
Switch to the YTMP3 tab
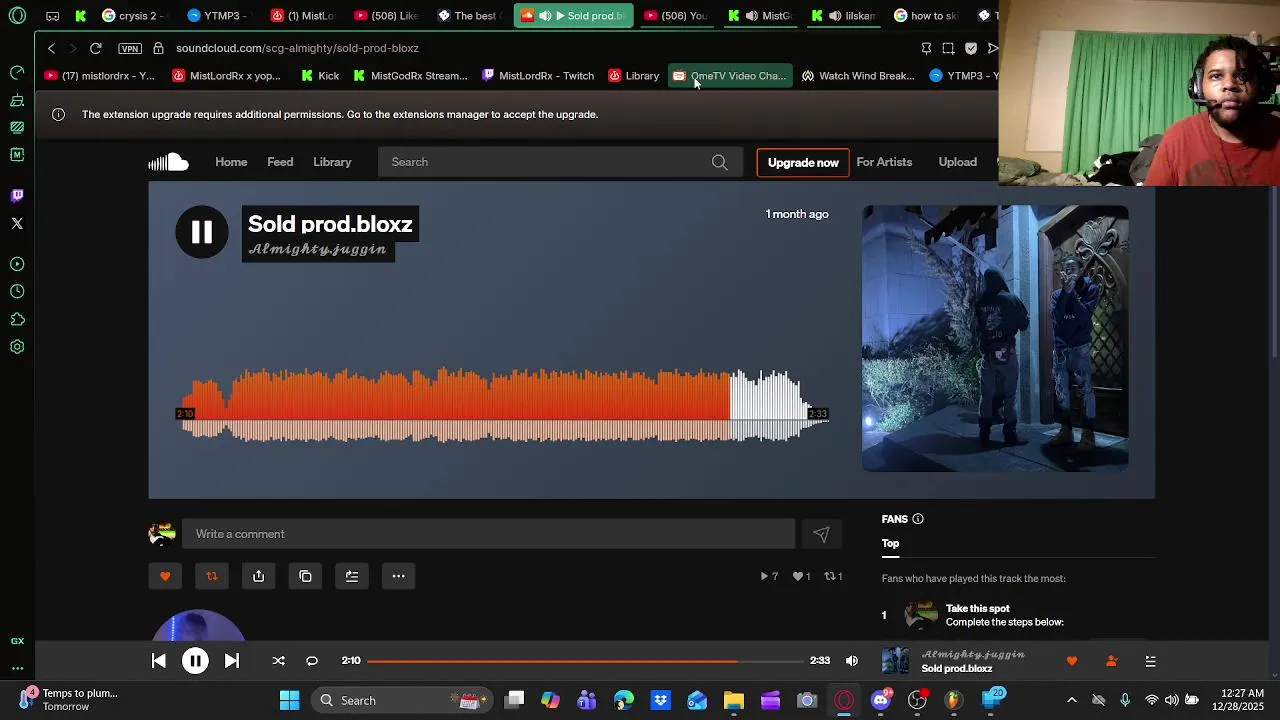point(221,16)
